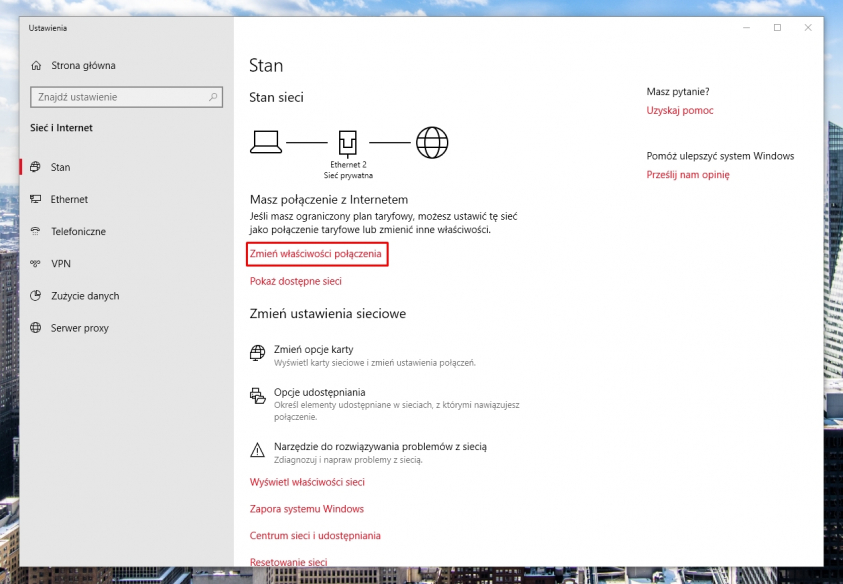Launch Narzędzie do rozwiązywania problemów z siecią
843x584 pixels.
click(x=380, y=447)
